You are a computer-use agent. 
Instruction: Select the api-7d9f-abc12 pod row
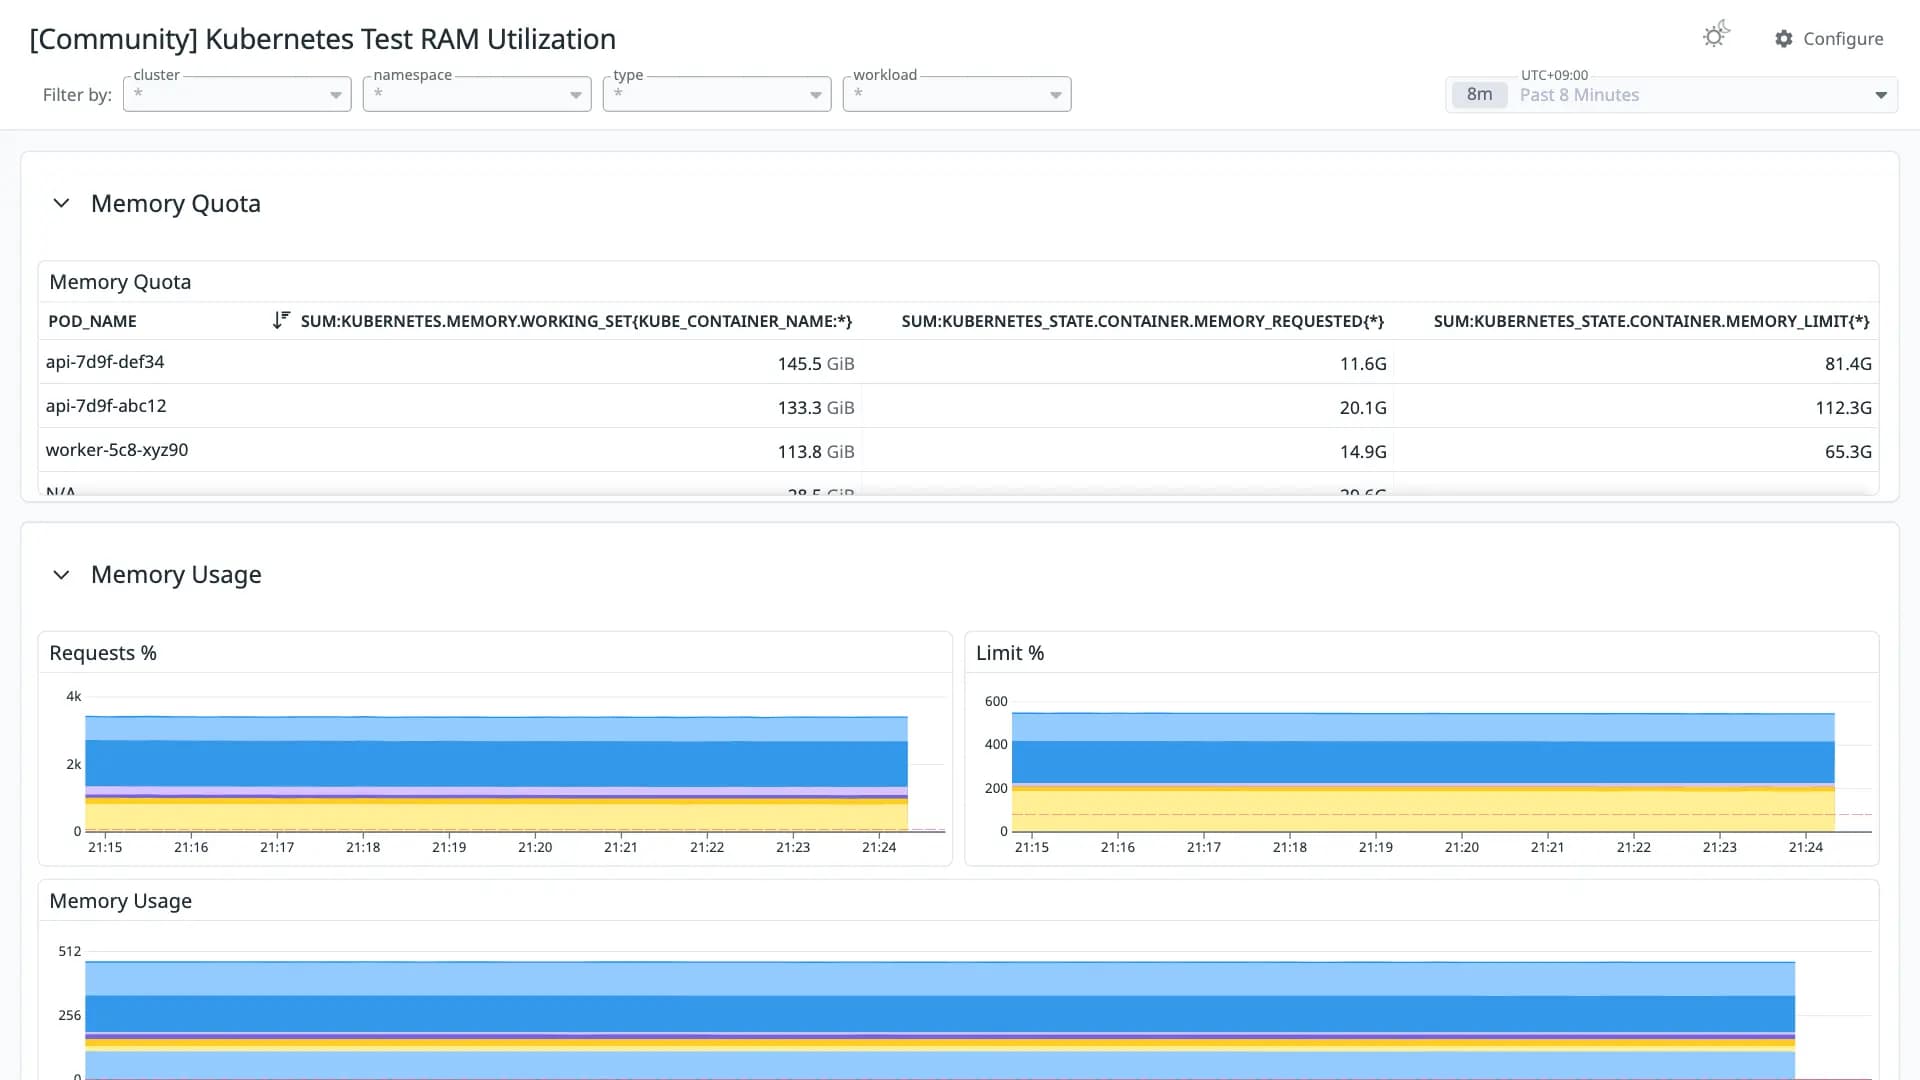958,406
